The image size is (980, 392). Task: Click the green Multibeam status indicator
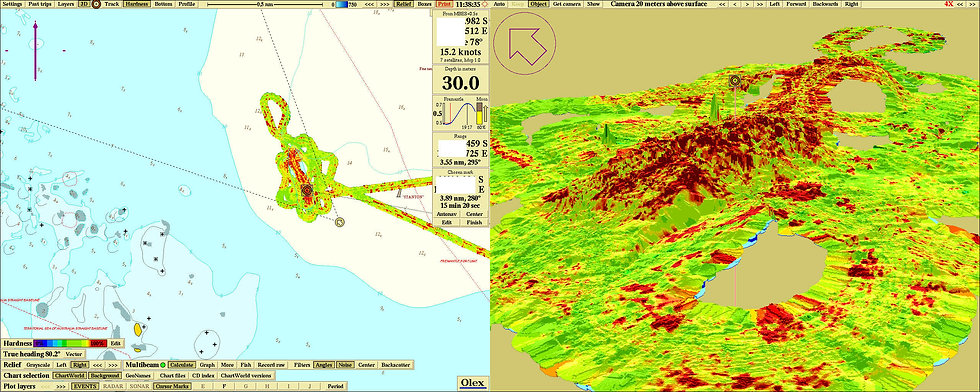162,364
